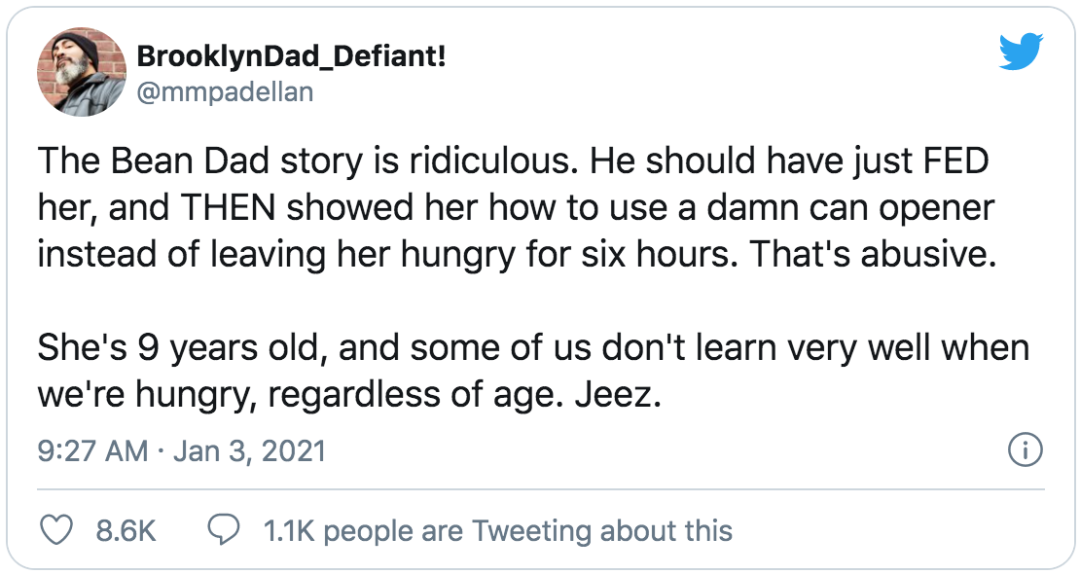
Task: Visit the @mmpadellan handle
Action: (x=224, y=92)
